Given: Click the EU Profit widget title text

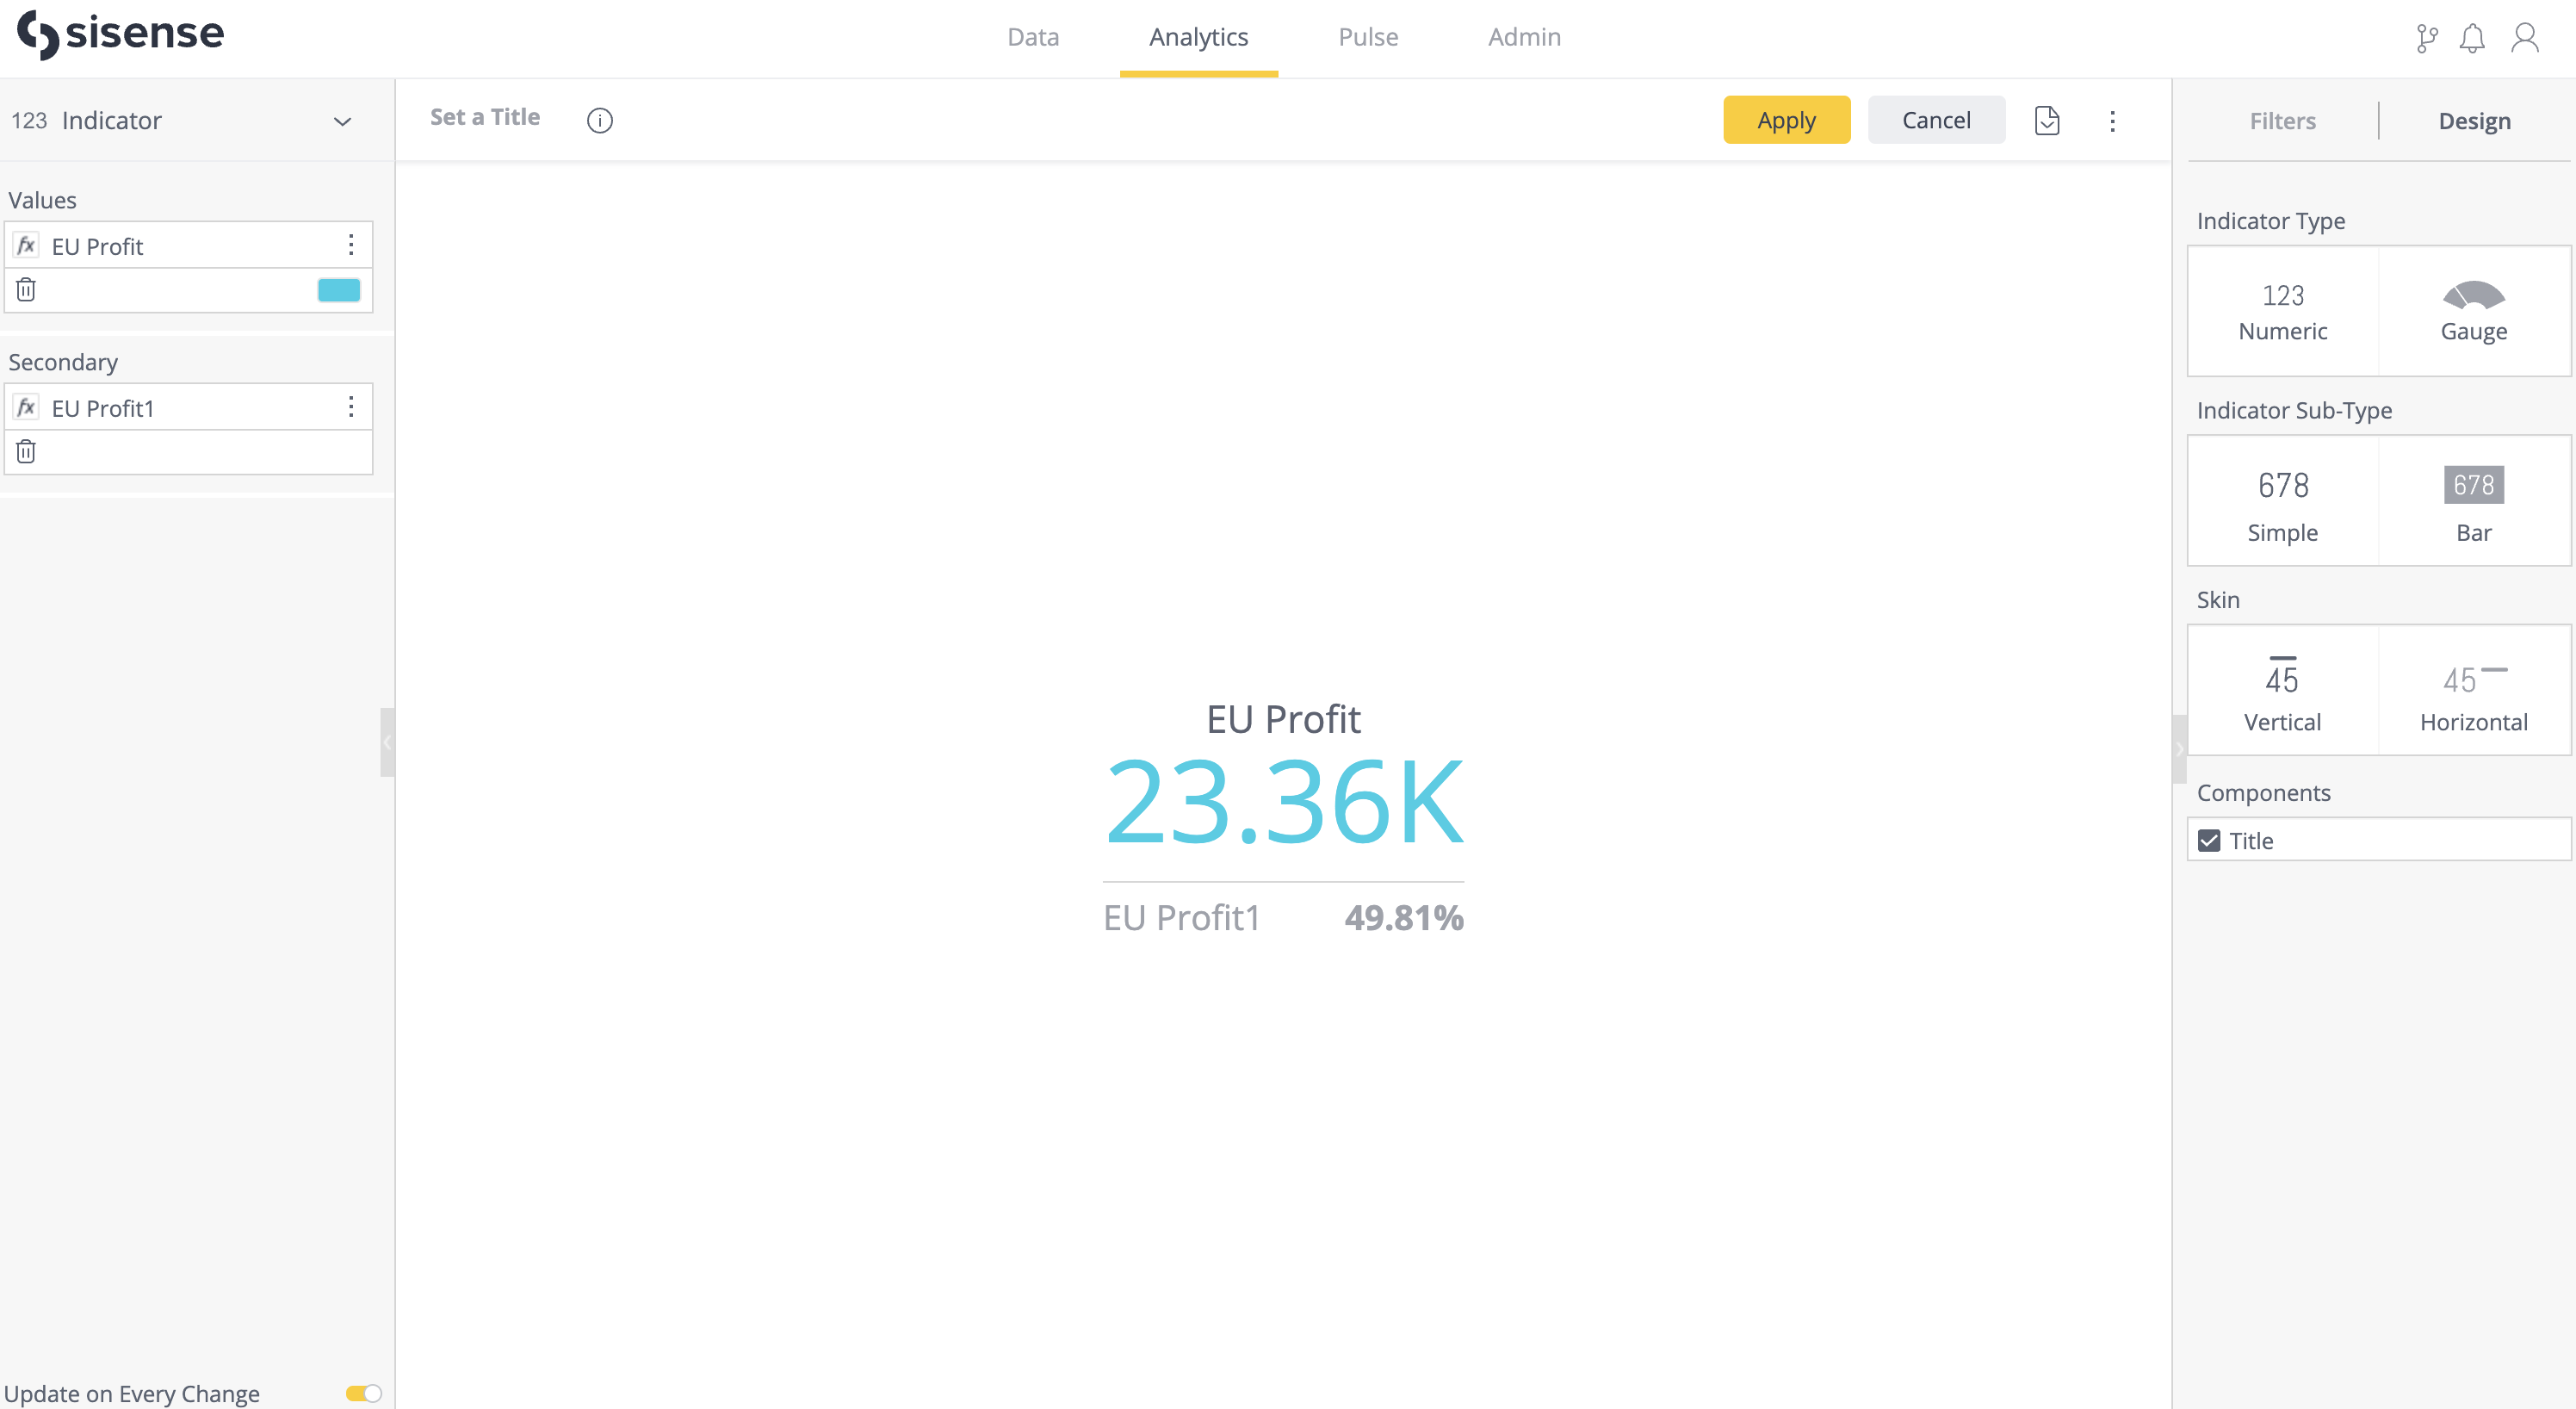Looking at the screenshot, I should pos(1283,719).
